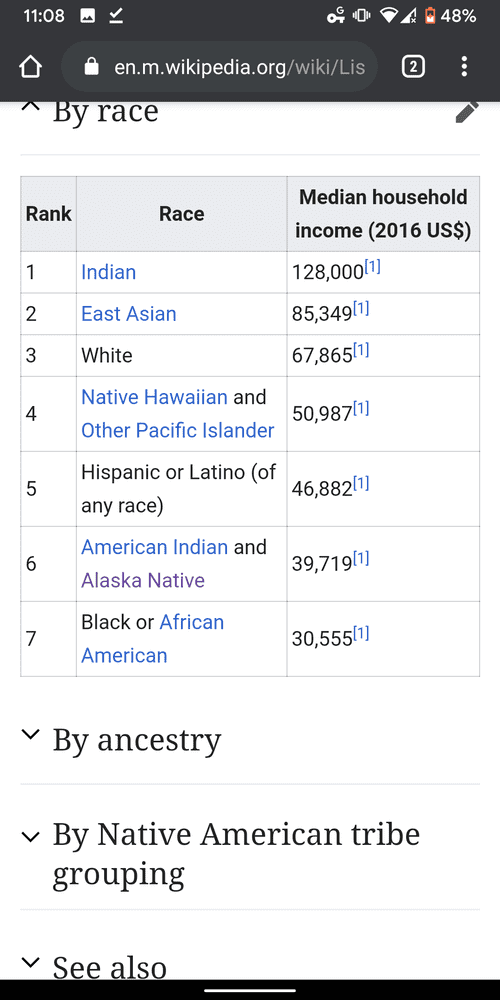The image size is (500, 1000).
Task: Open the East Asian link
Action: coord(129,314)
